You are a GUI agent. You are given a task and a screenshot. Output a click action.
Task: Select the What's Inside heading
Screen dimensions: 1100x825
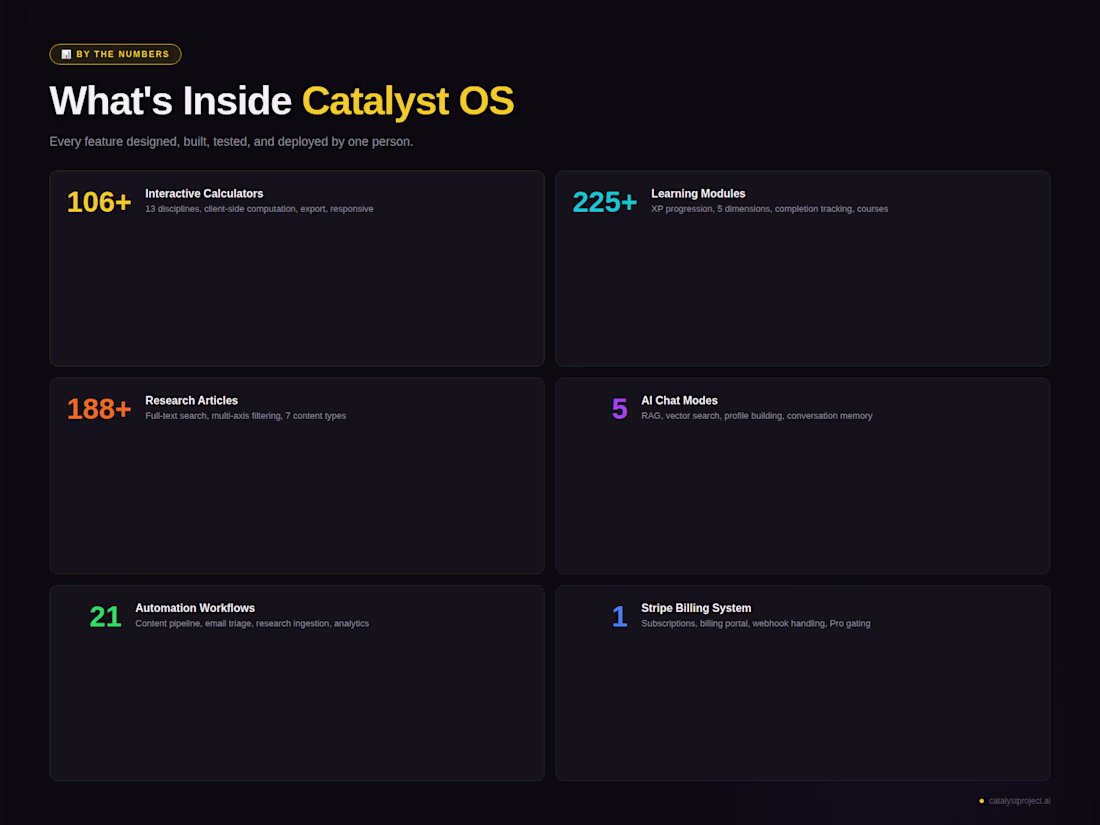click(x=170, y=101)
